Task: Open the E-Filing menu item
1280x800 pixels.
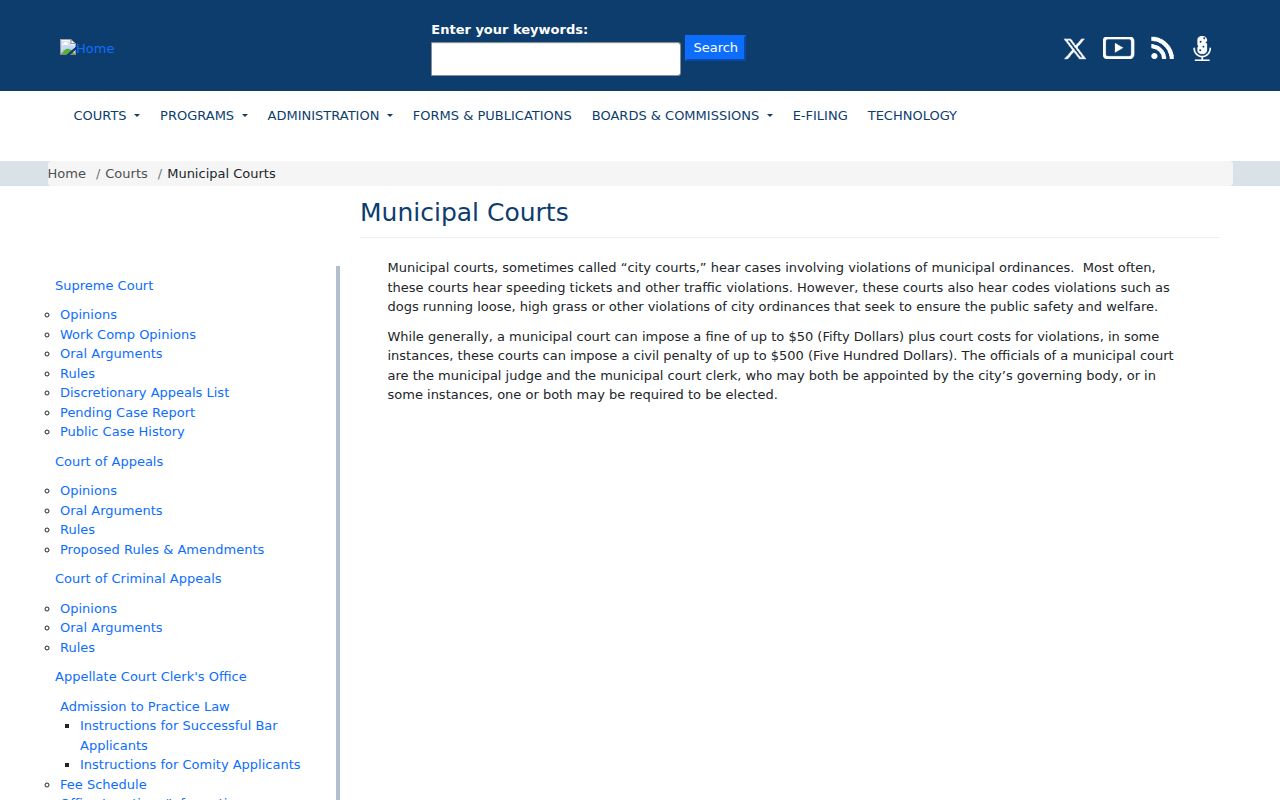Action: [820, 115]
